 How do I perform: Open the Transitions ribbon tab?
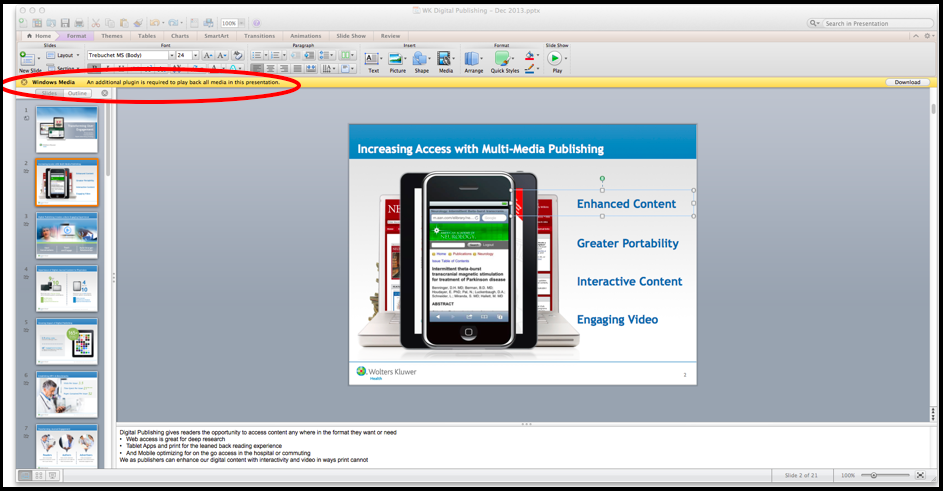click(x=259, y=36)
